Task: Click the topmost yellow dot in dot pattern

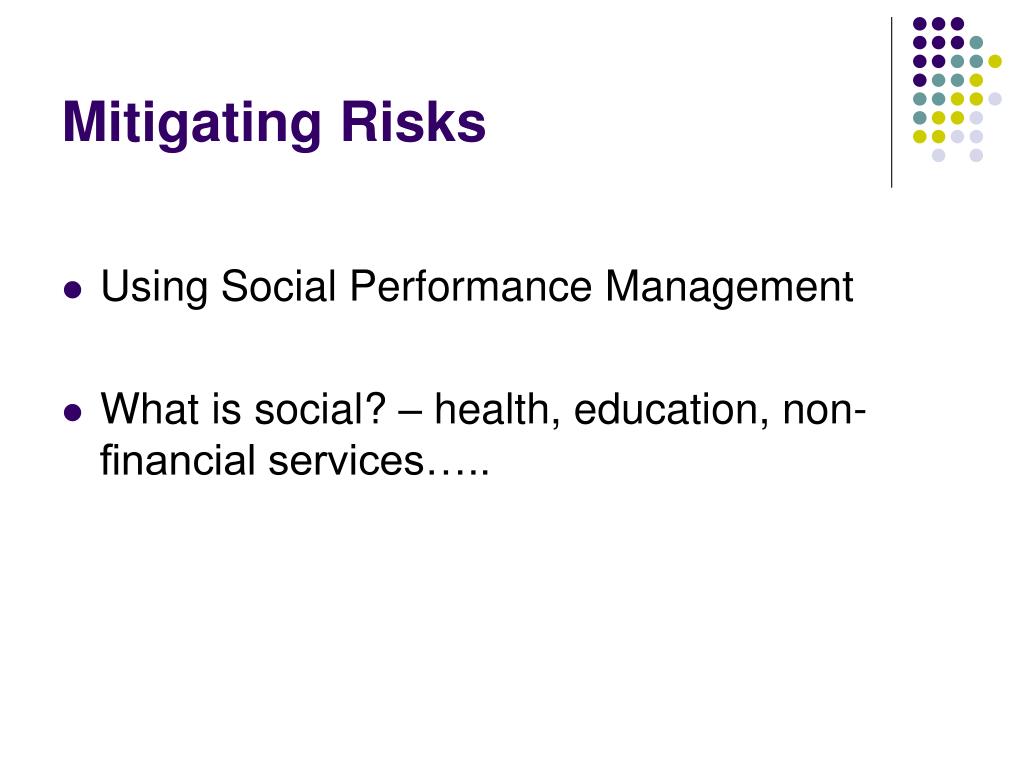Action: [995, 61]
